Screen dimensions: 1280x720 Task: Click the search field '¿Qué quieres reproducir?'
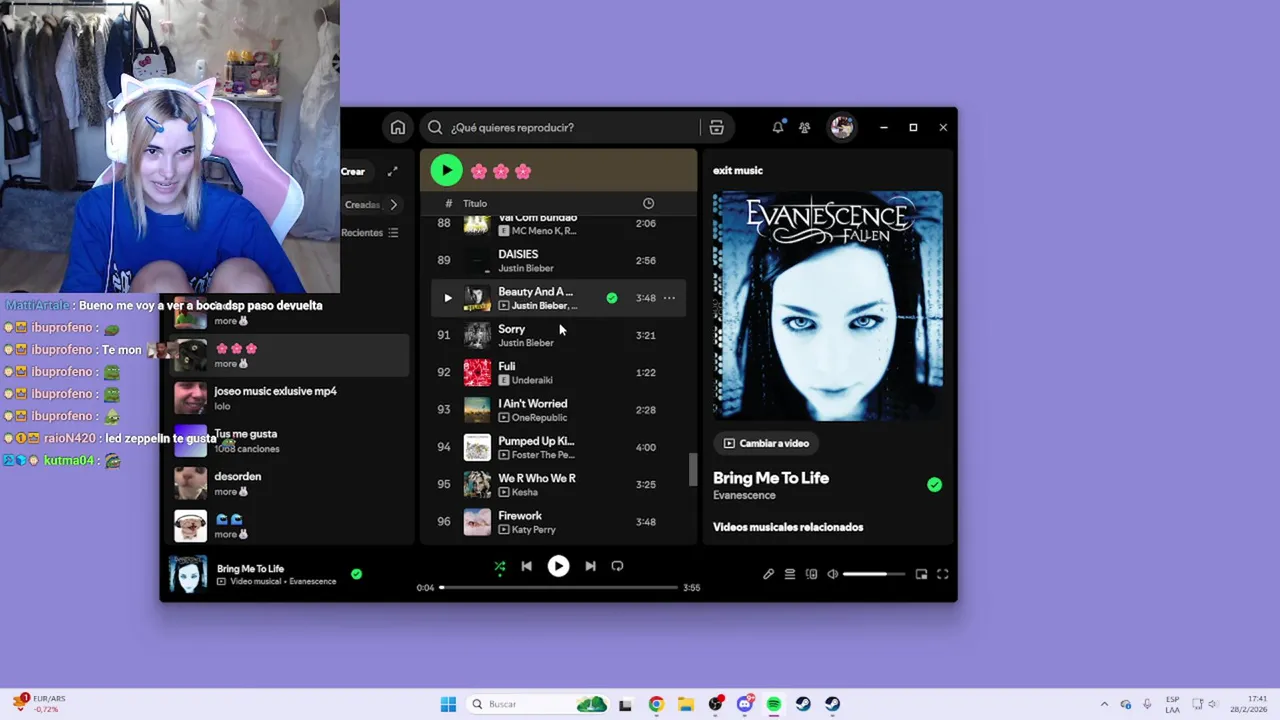[x=560, y=127]
